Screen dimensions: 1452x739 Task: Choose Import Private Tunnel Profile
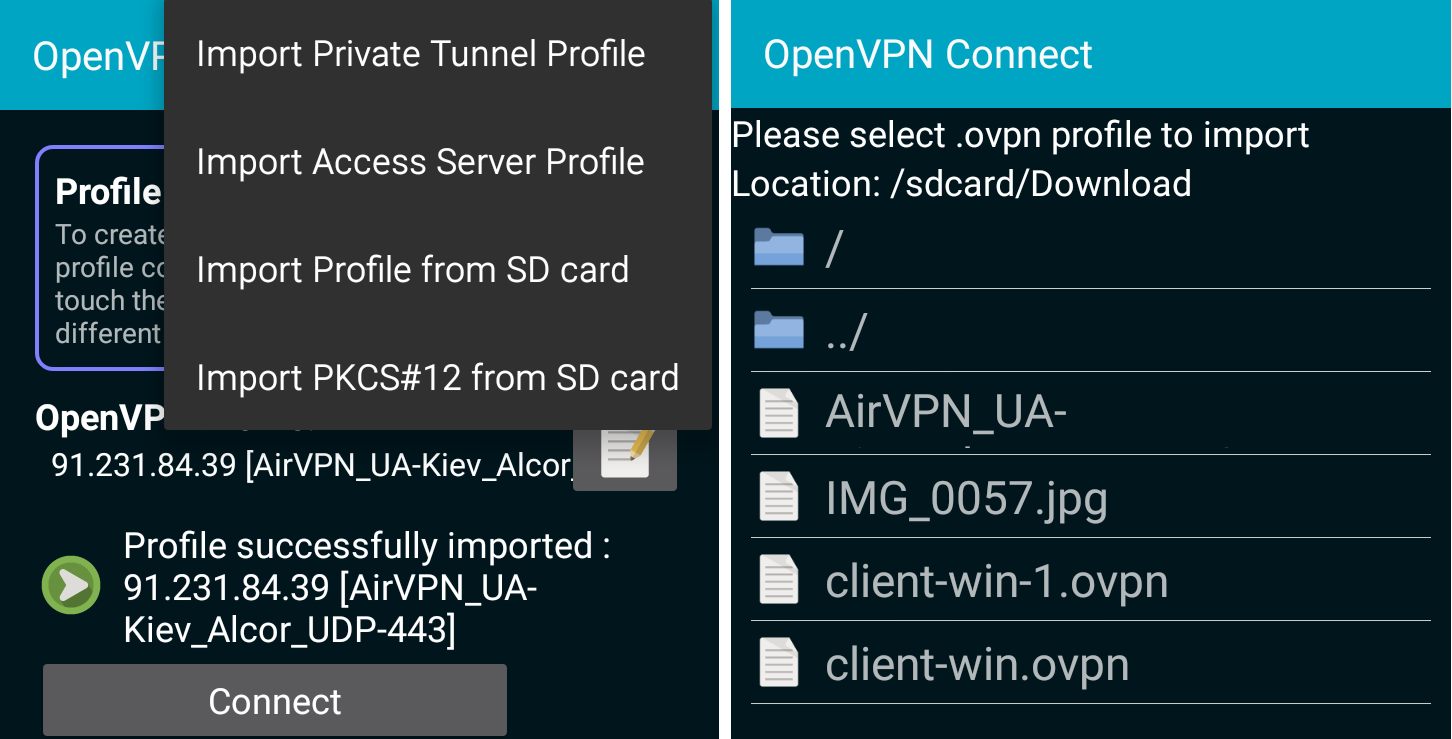(420, 54)
